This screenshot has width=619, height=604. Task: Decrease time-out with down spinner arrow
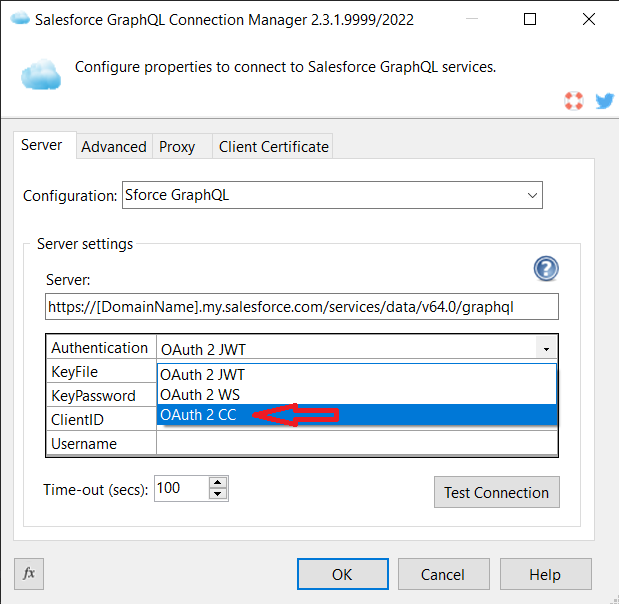(x=218, y=495)
